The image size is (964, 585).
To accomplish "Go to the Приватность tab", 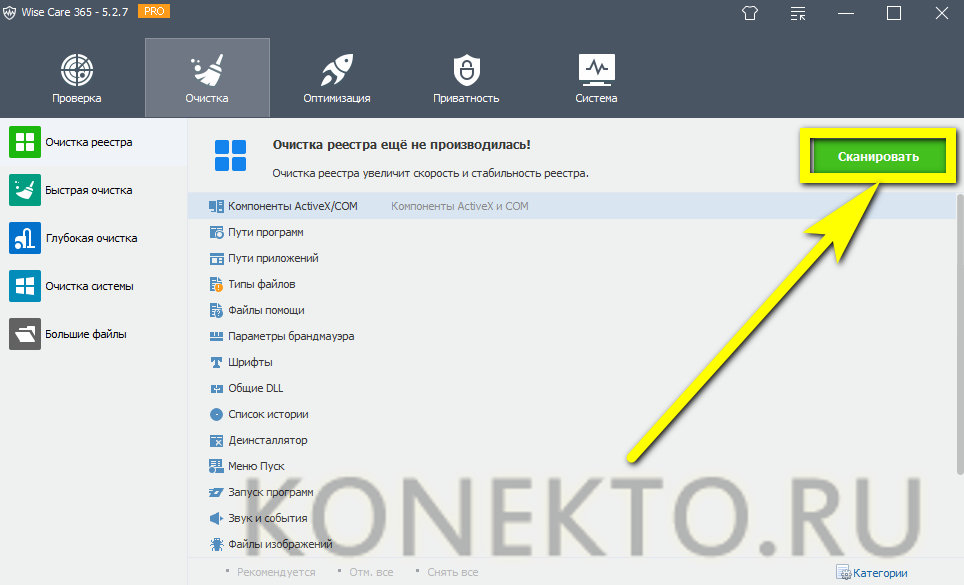I will pos(466,78).
